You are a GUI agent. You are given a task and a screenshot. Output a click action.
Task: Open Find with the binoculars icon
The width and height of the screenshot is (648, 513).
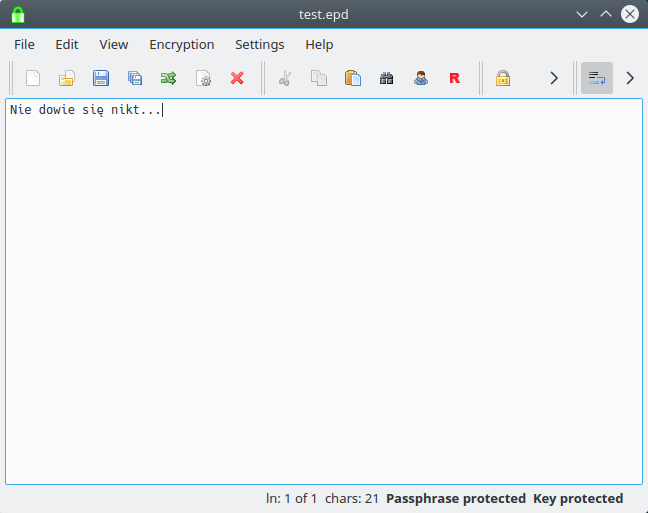pyautogui.click(x=386, y=78)
